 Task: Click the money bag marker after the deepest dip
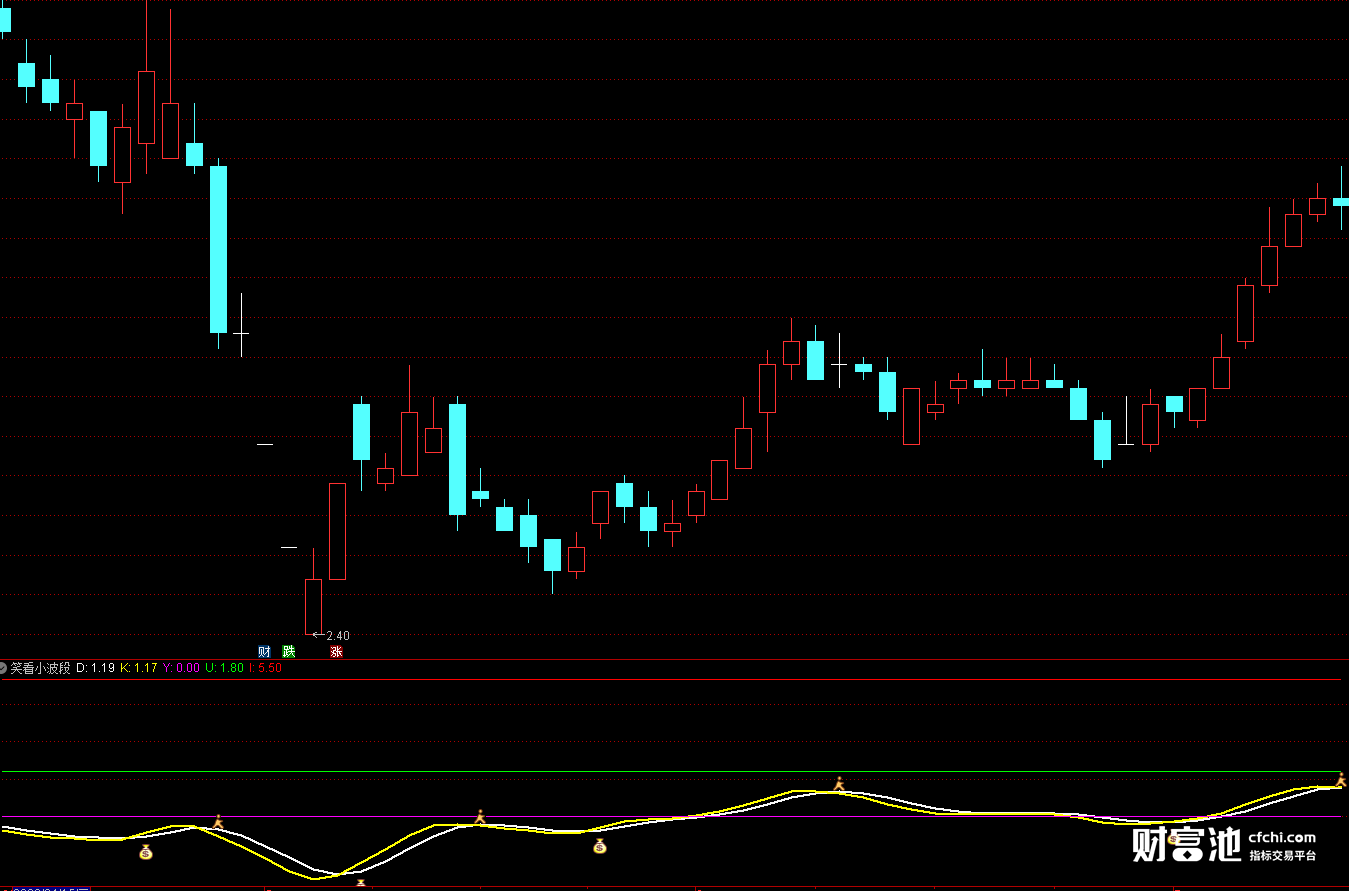(x=599, y=847)
